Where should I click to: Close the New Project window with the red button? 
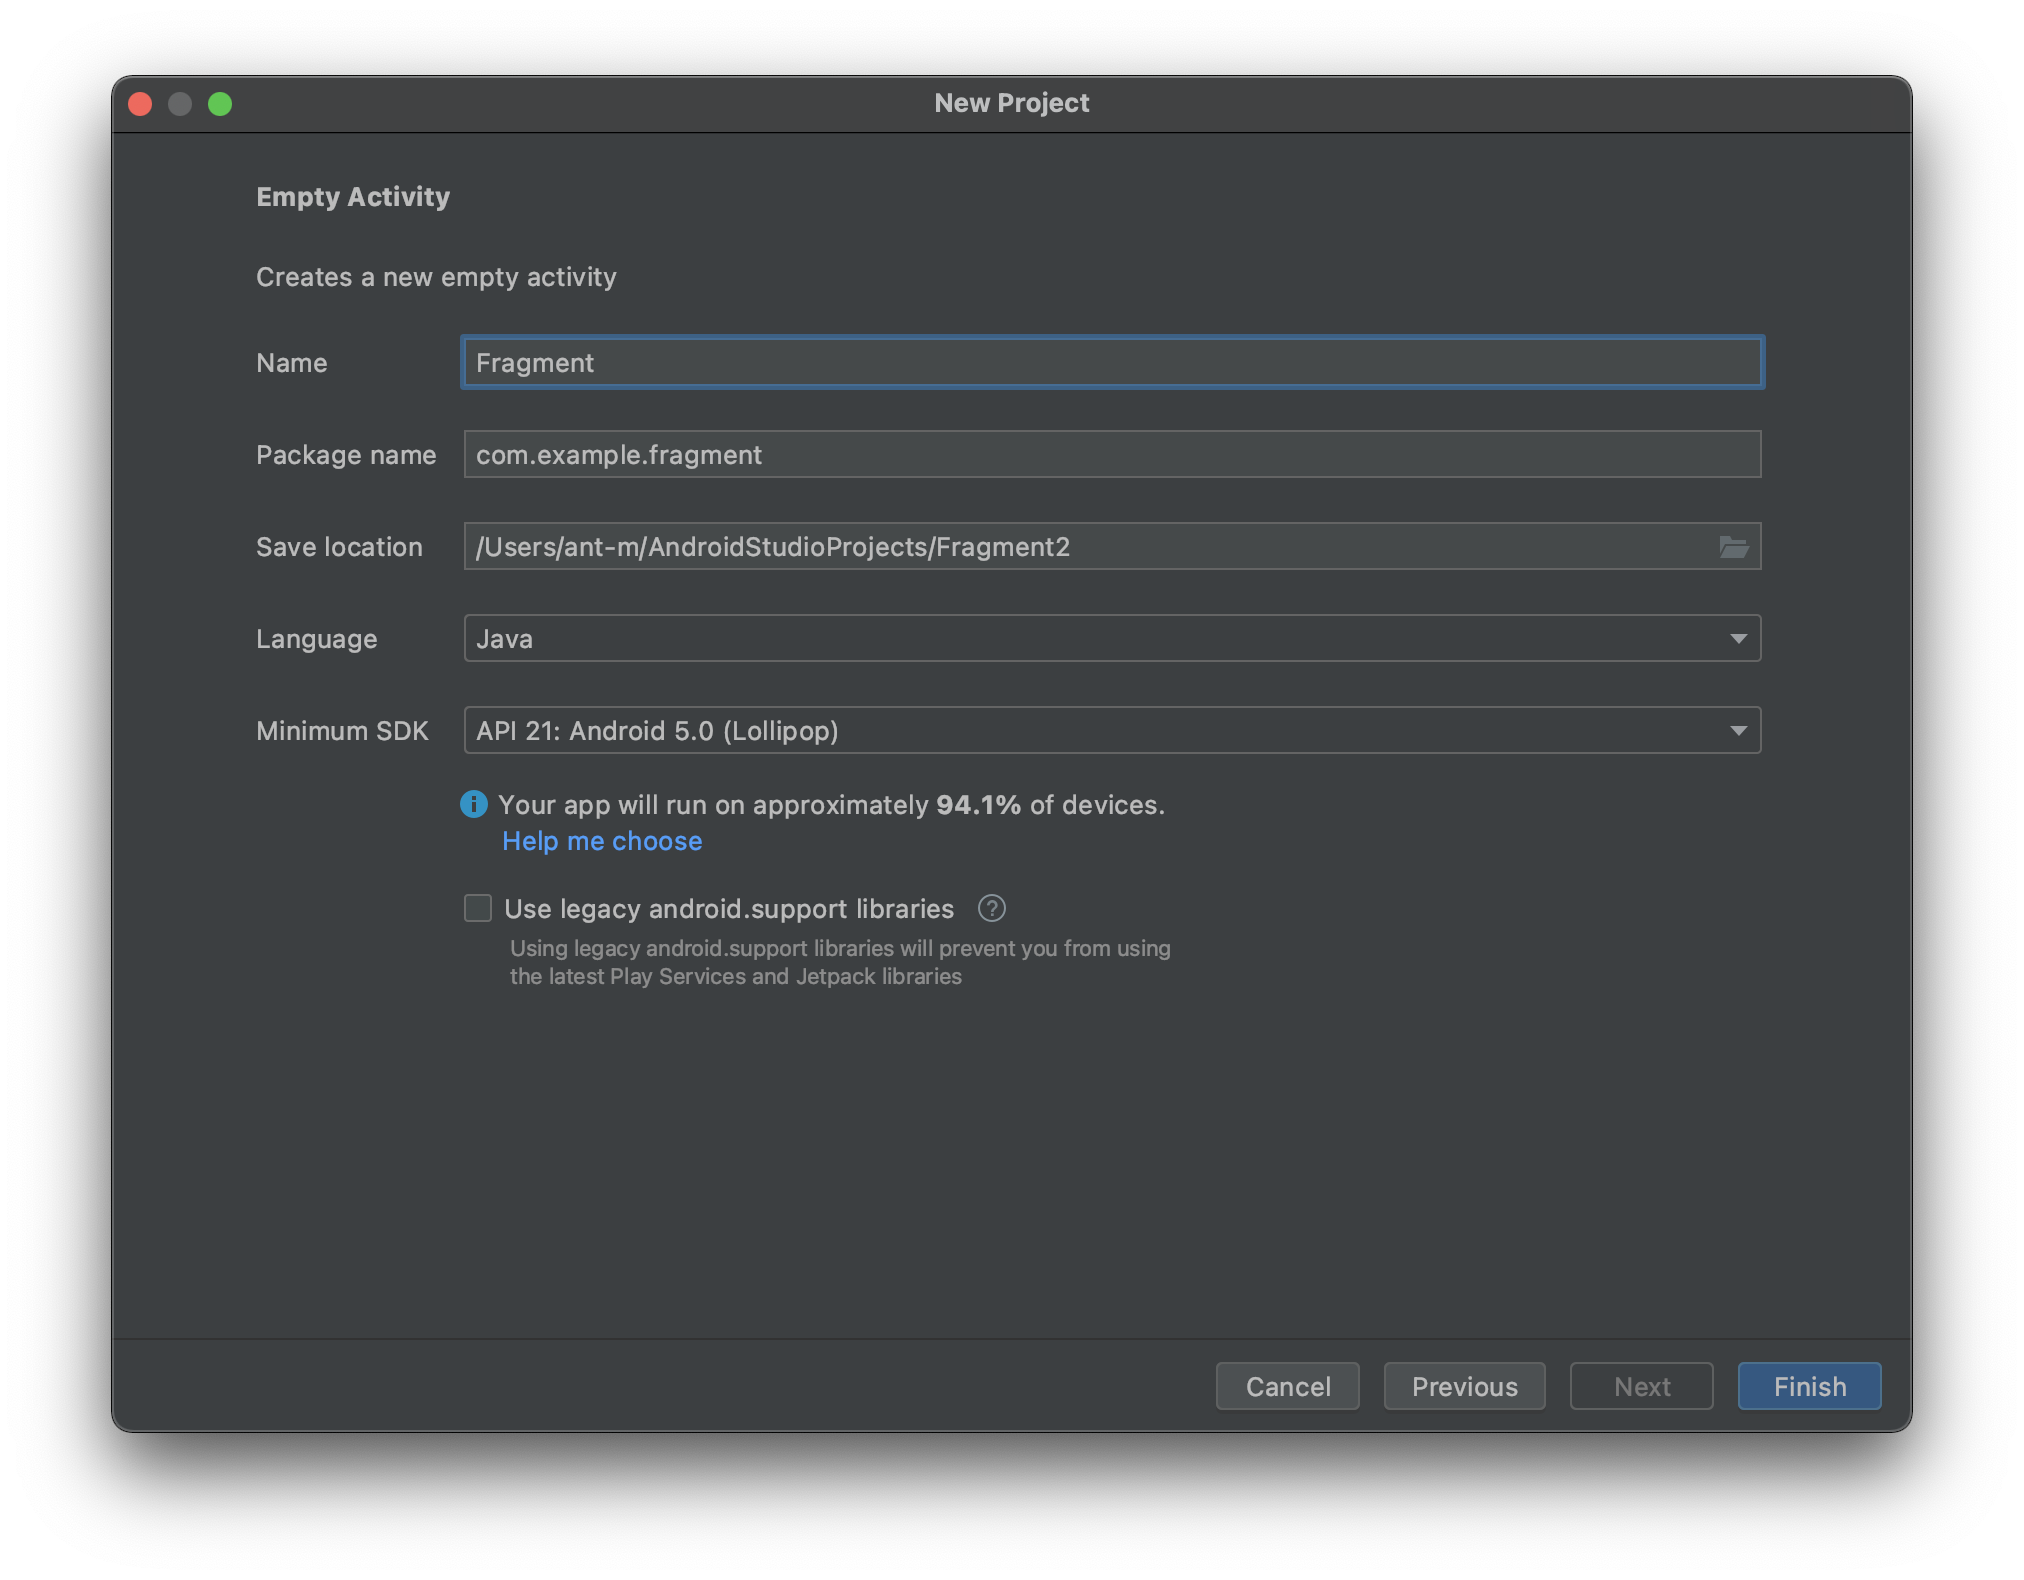click(x=140, y=104)
